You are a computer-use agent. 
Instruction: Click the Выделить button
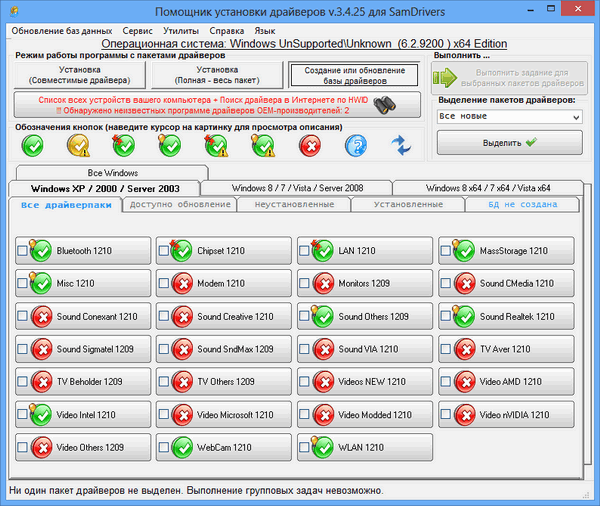pos(510,143)
